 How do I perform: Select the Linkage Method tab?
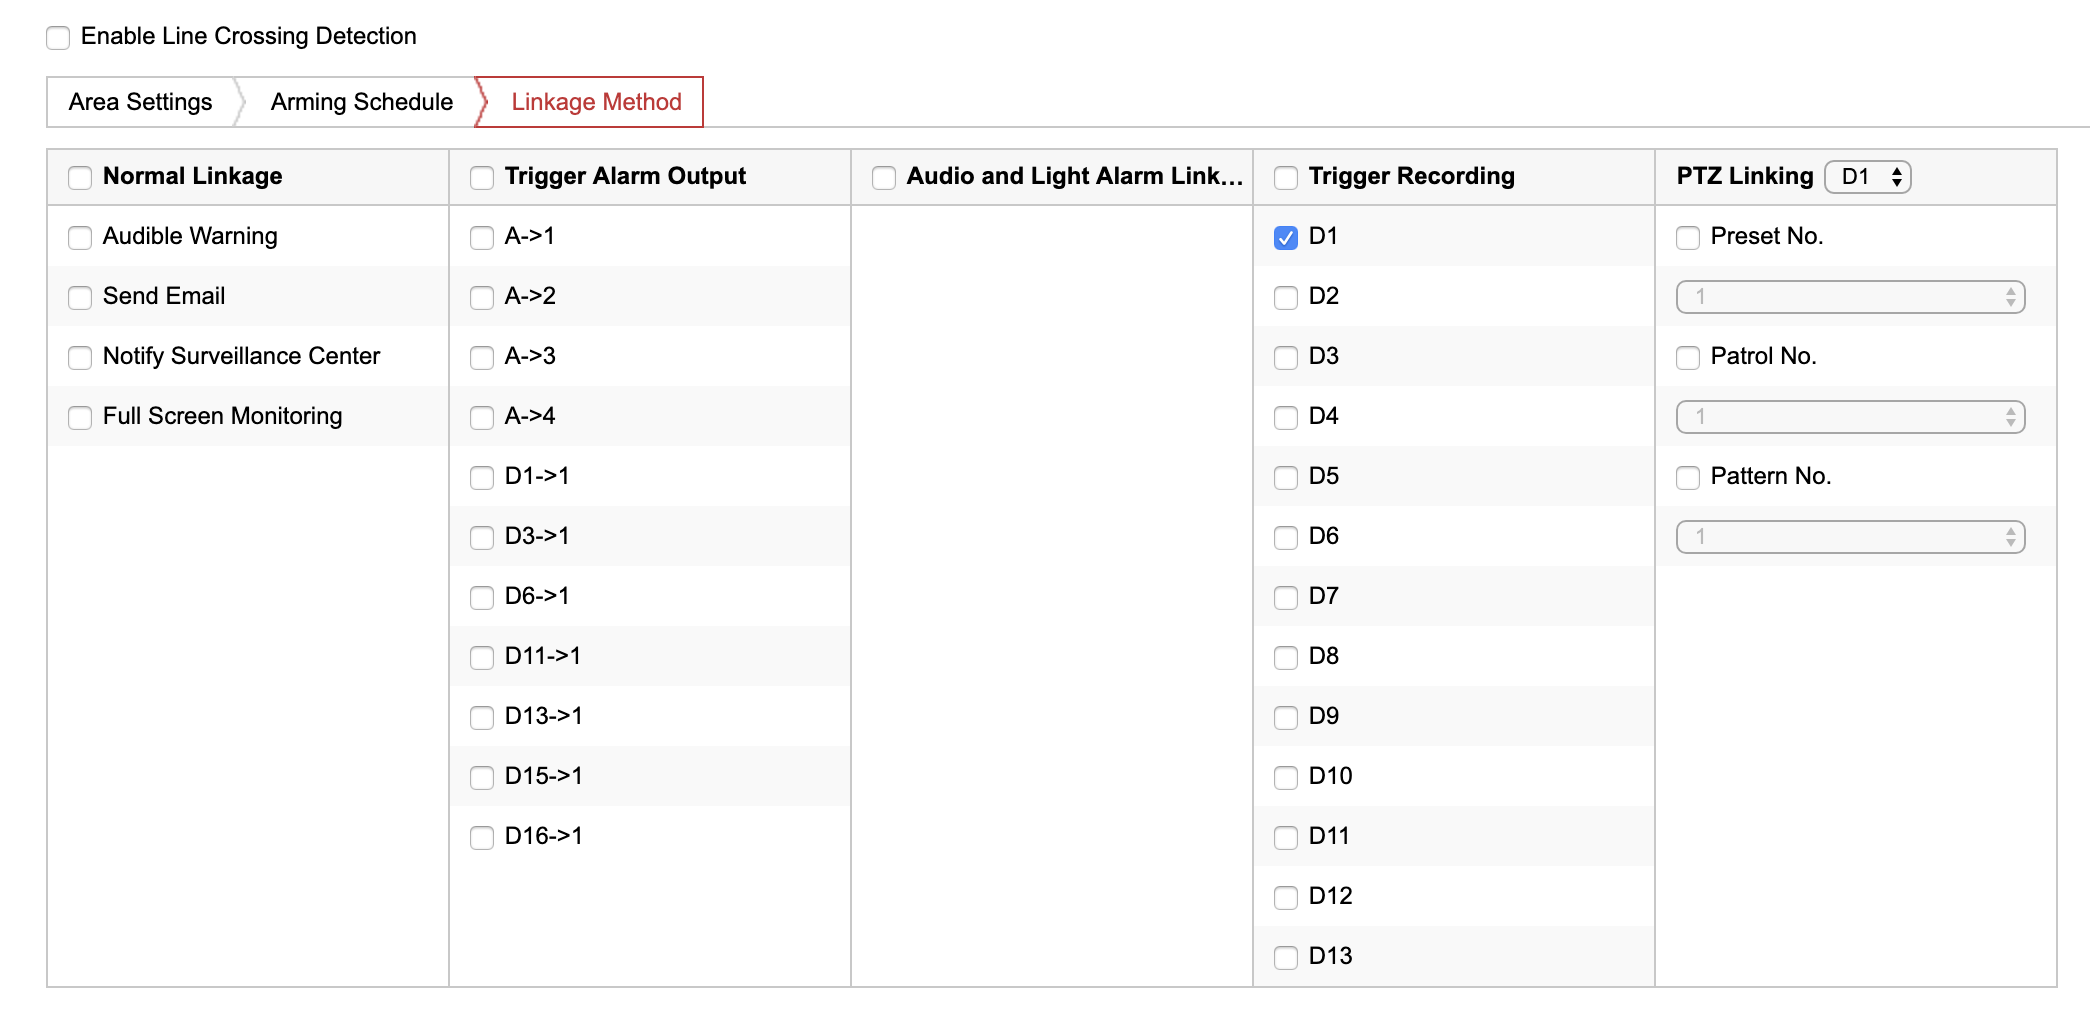(x=596, y=102)
